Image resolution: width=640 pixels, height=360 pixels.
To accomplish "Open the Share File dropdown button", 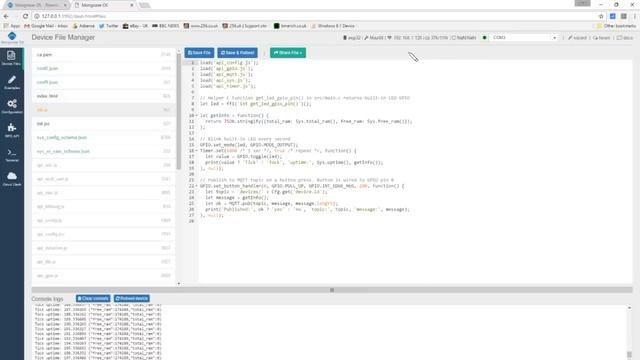I will [287, 53].
